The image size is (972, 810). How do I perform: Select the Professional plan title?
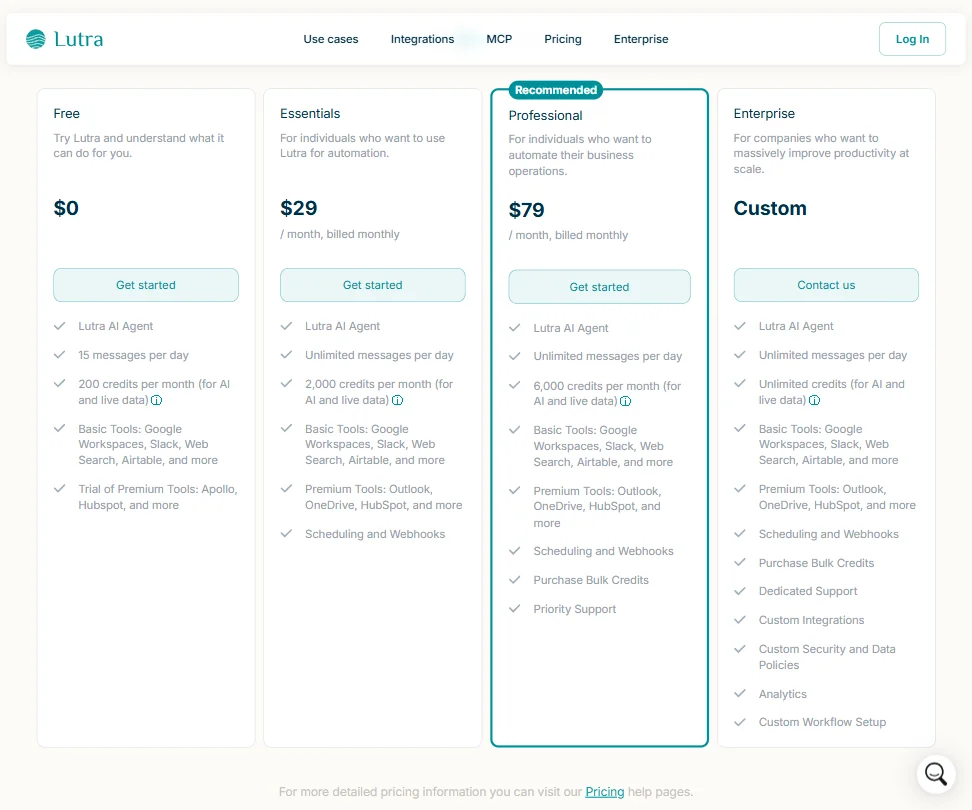546,115
